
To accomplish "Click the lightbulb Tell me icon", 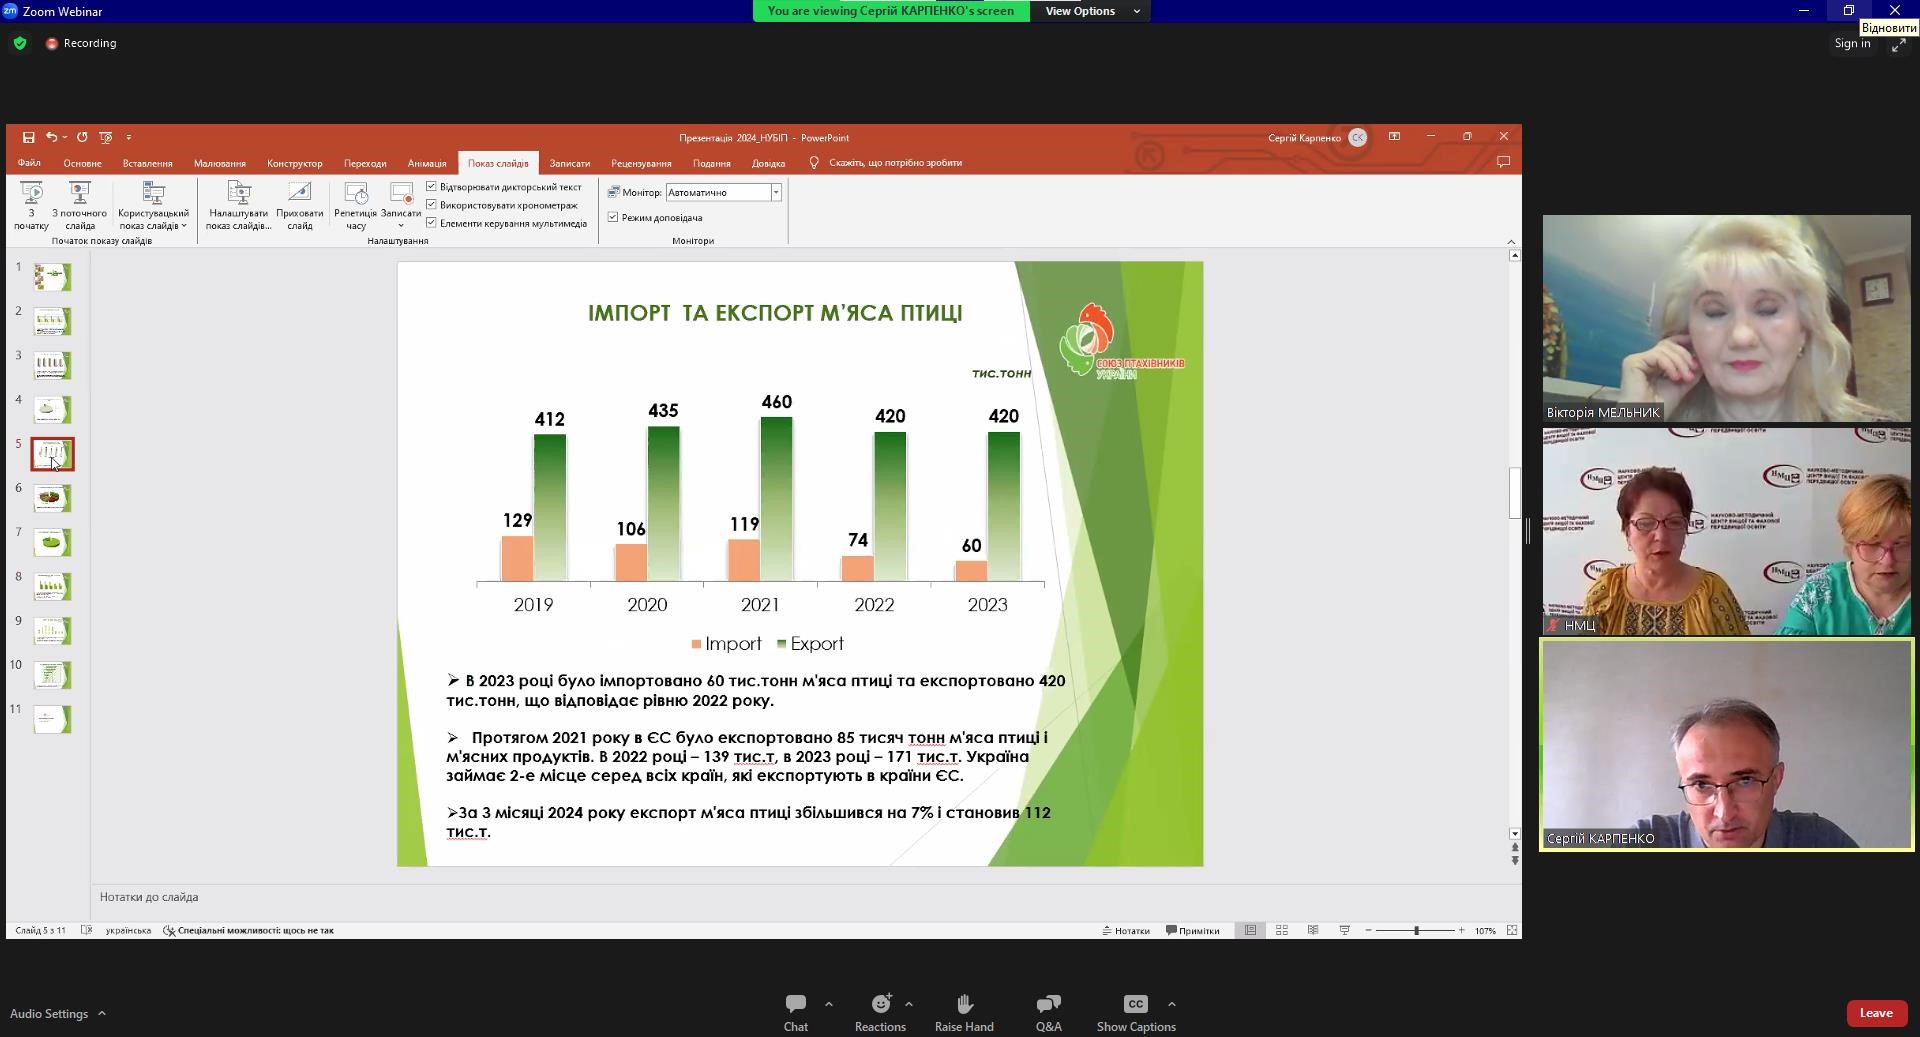I will click(x=814, y=163).
